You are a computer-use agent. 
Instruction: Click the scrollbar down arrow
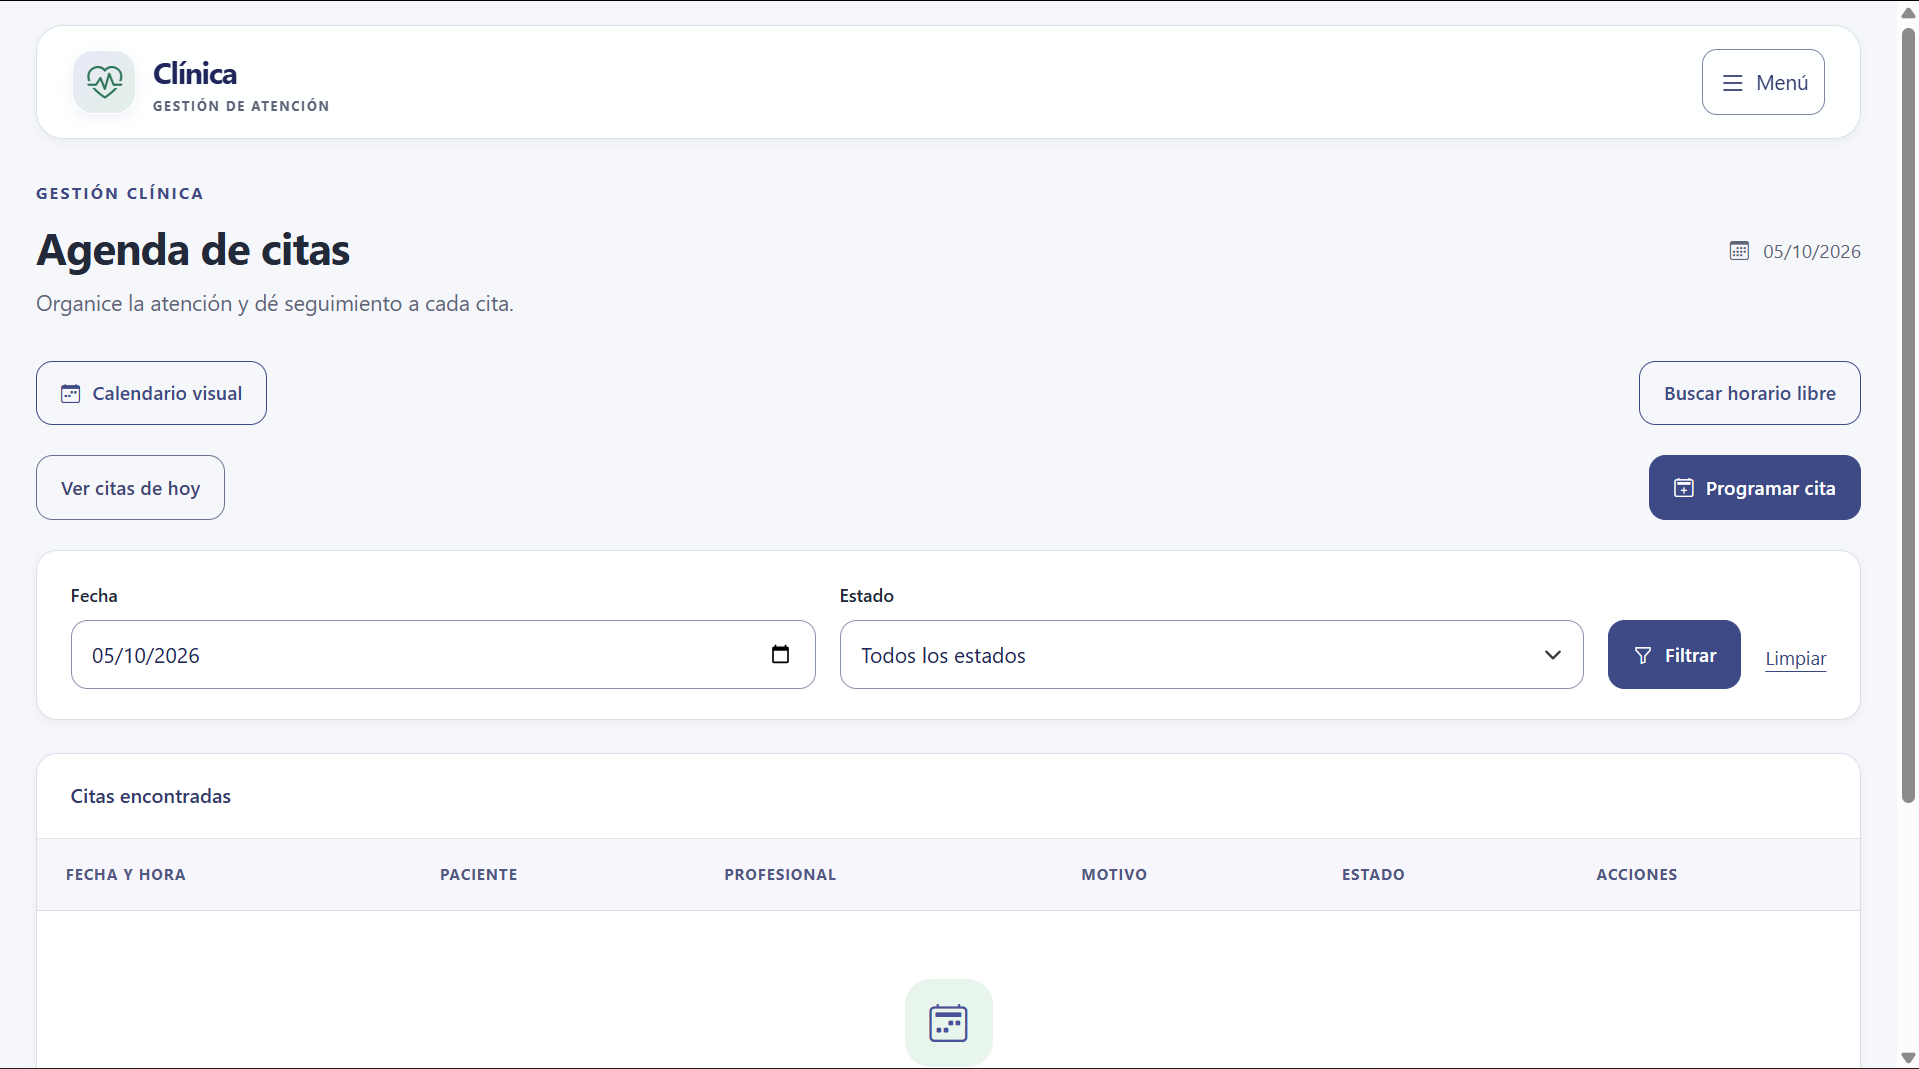coord(1908,1057)
